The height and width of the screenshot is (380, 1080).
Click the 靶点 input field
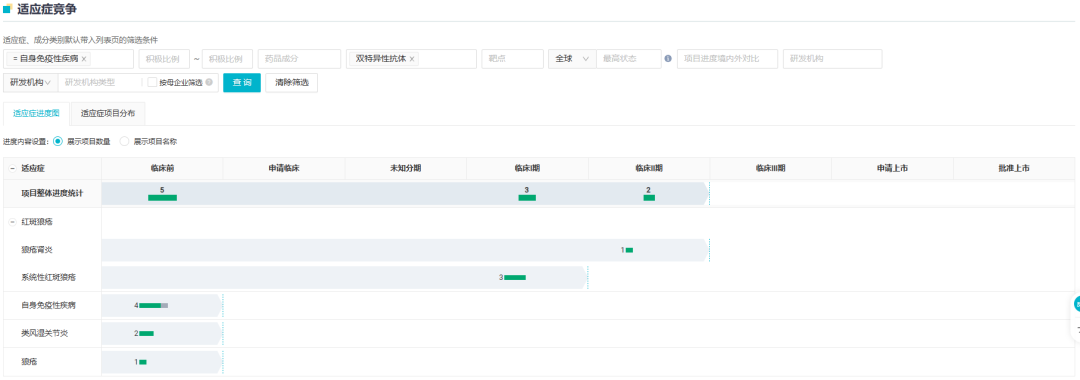[x=512, y=59]
